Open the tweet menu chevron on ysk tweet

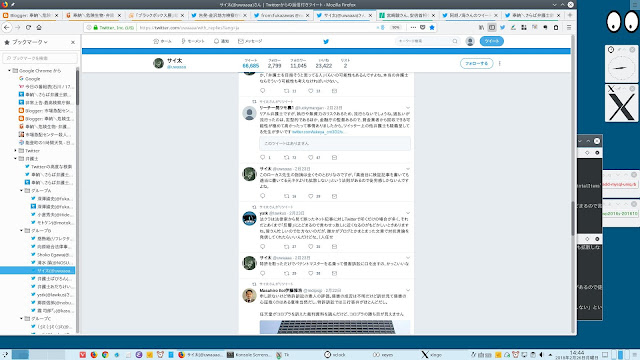tap(407, 213)
